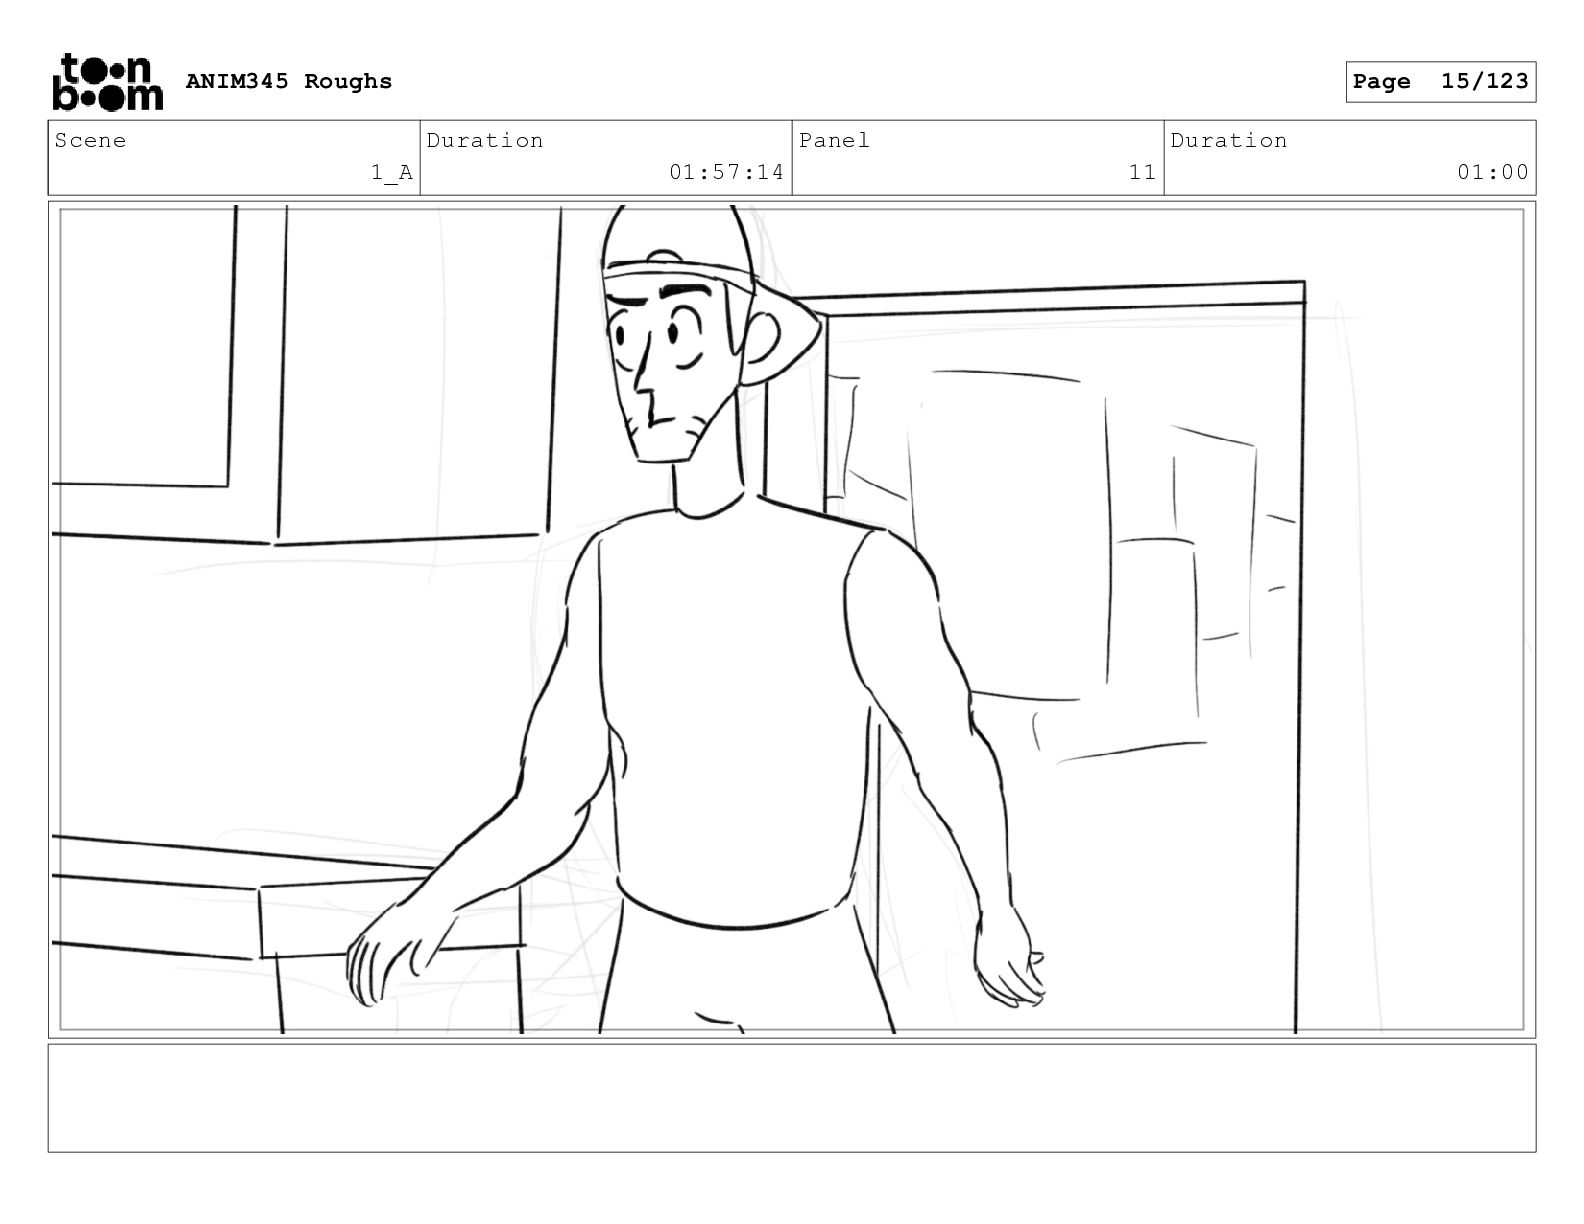This screenshot has width=1584, height=1224.
Task: Click the 'Page 15/123' box
Action: point(1440,82)
